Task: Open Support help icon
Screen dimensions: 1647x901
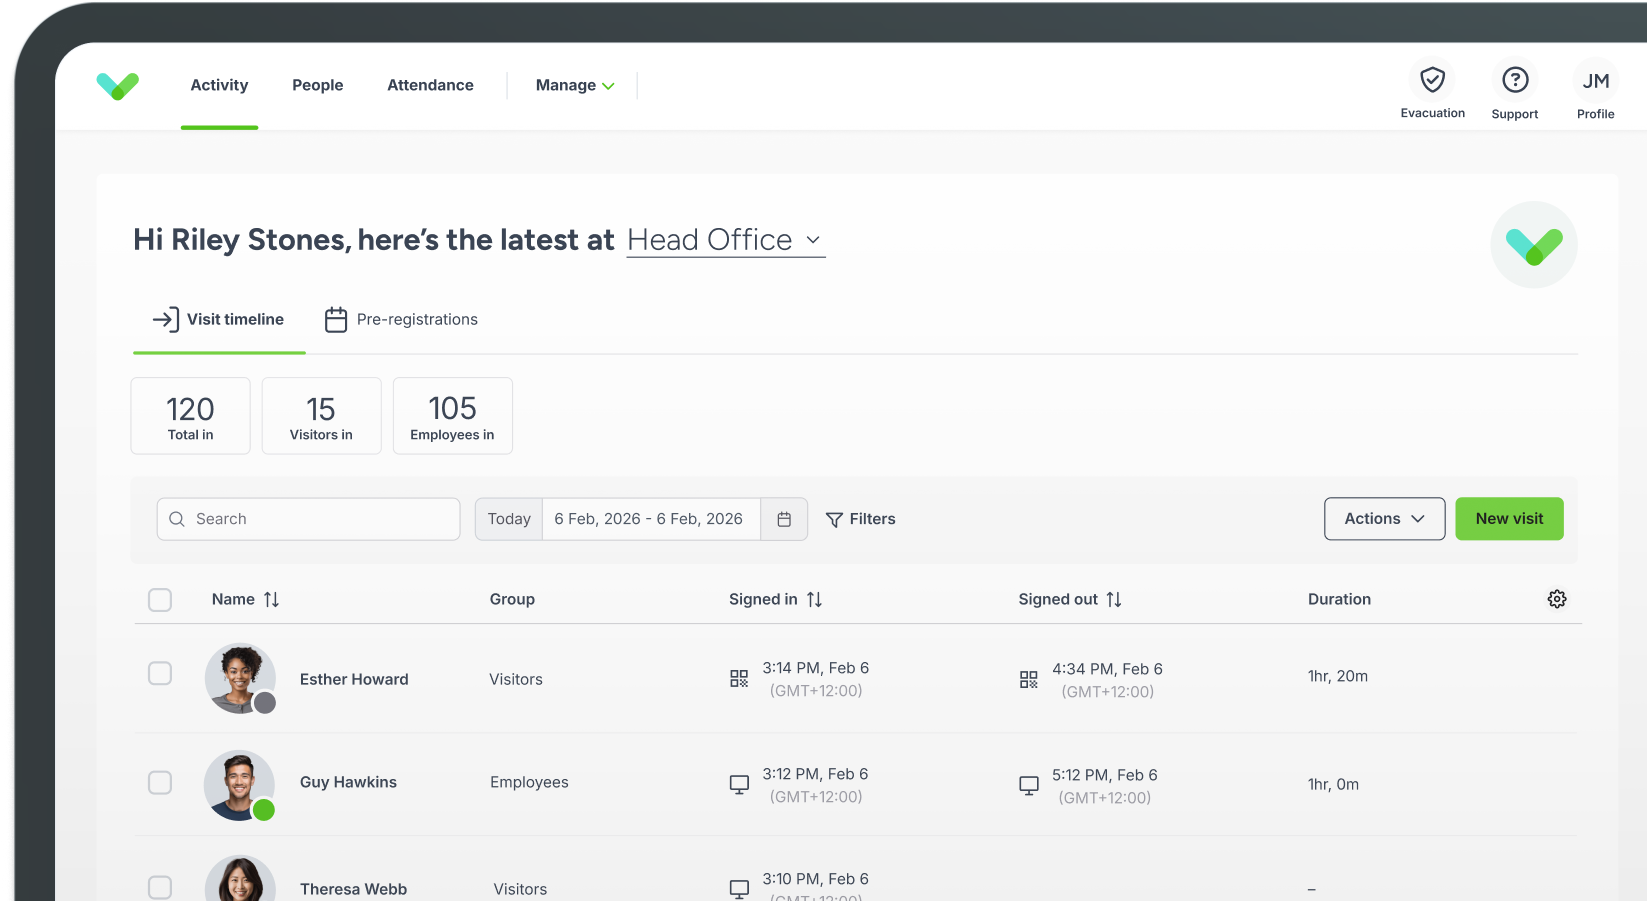Action: 1515,80
